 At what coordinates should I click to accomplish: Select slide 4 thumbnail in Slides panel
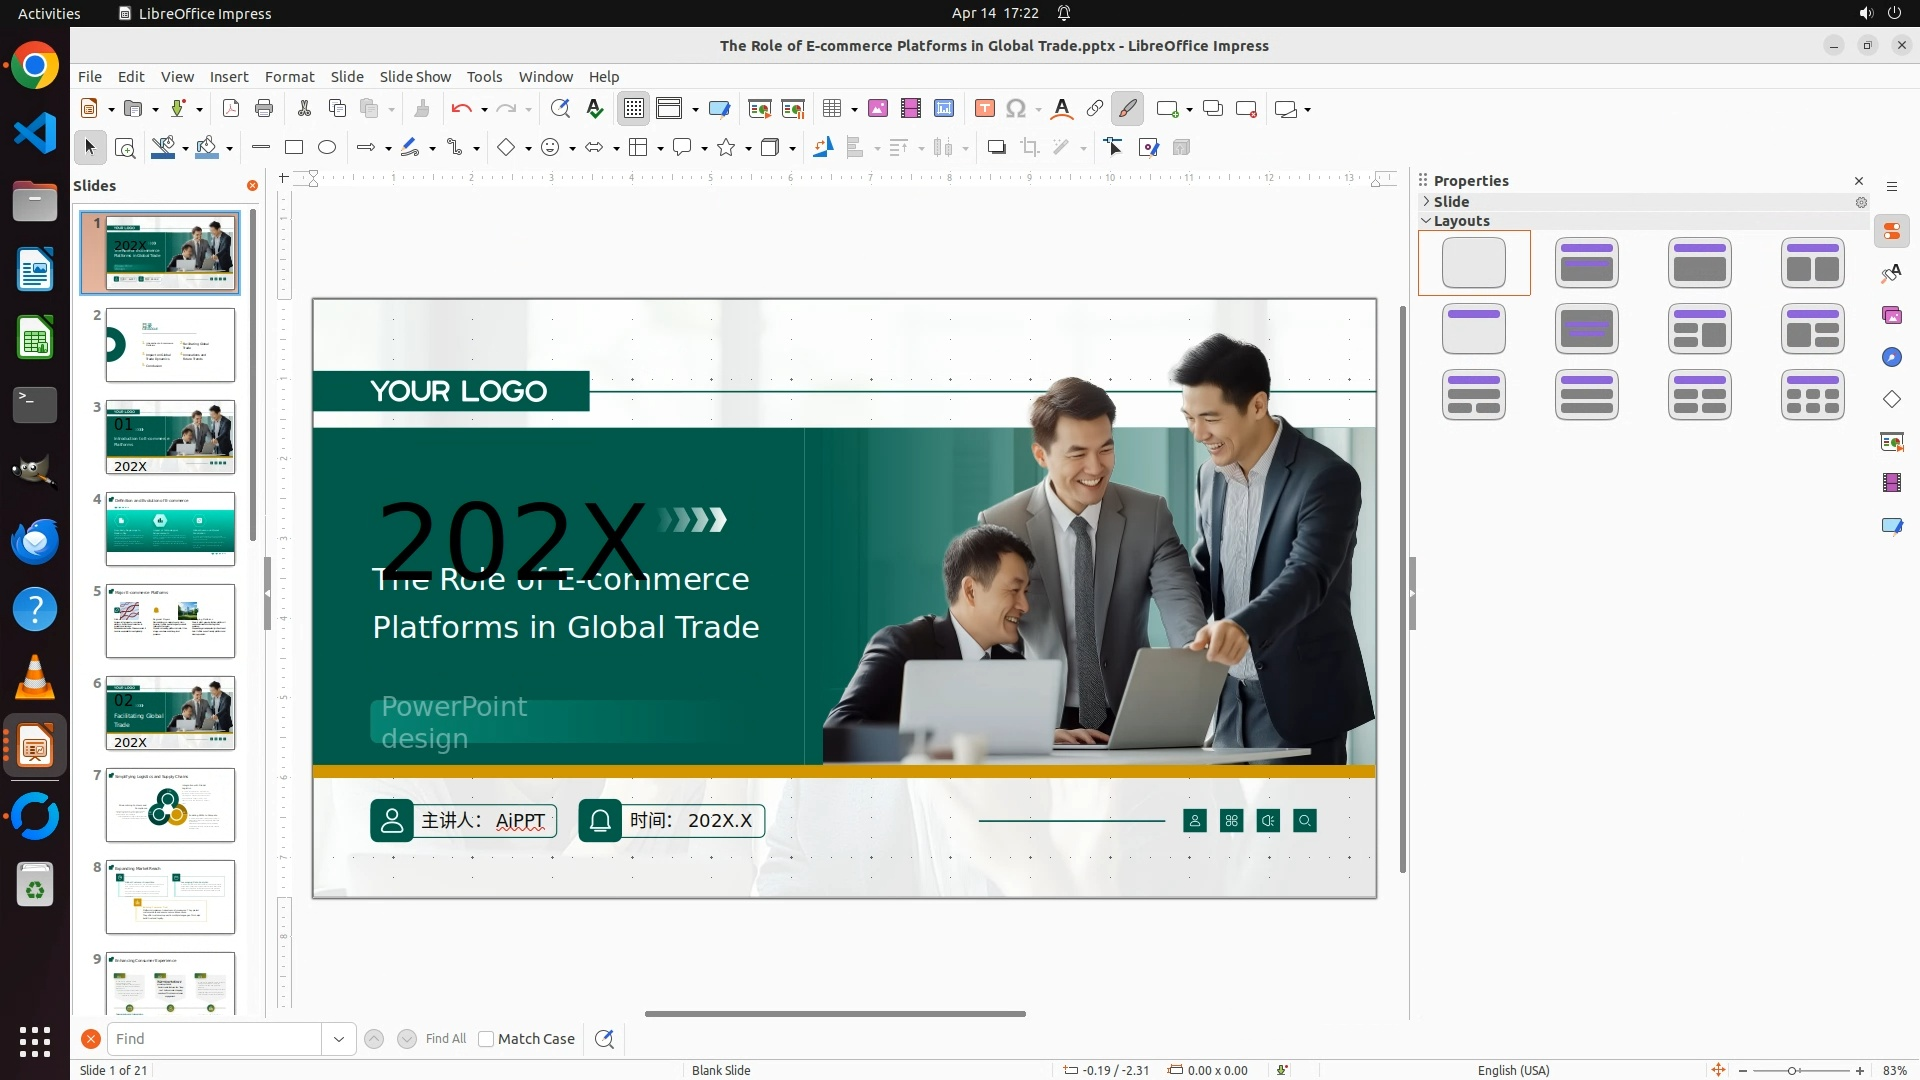pos(170,529)
